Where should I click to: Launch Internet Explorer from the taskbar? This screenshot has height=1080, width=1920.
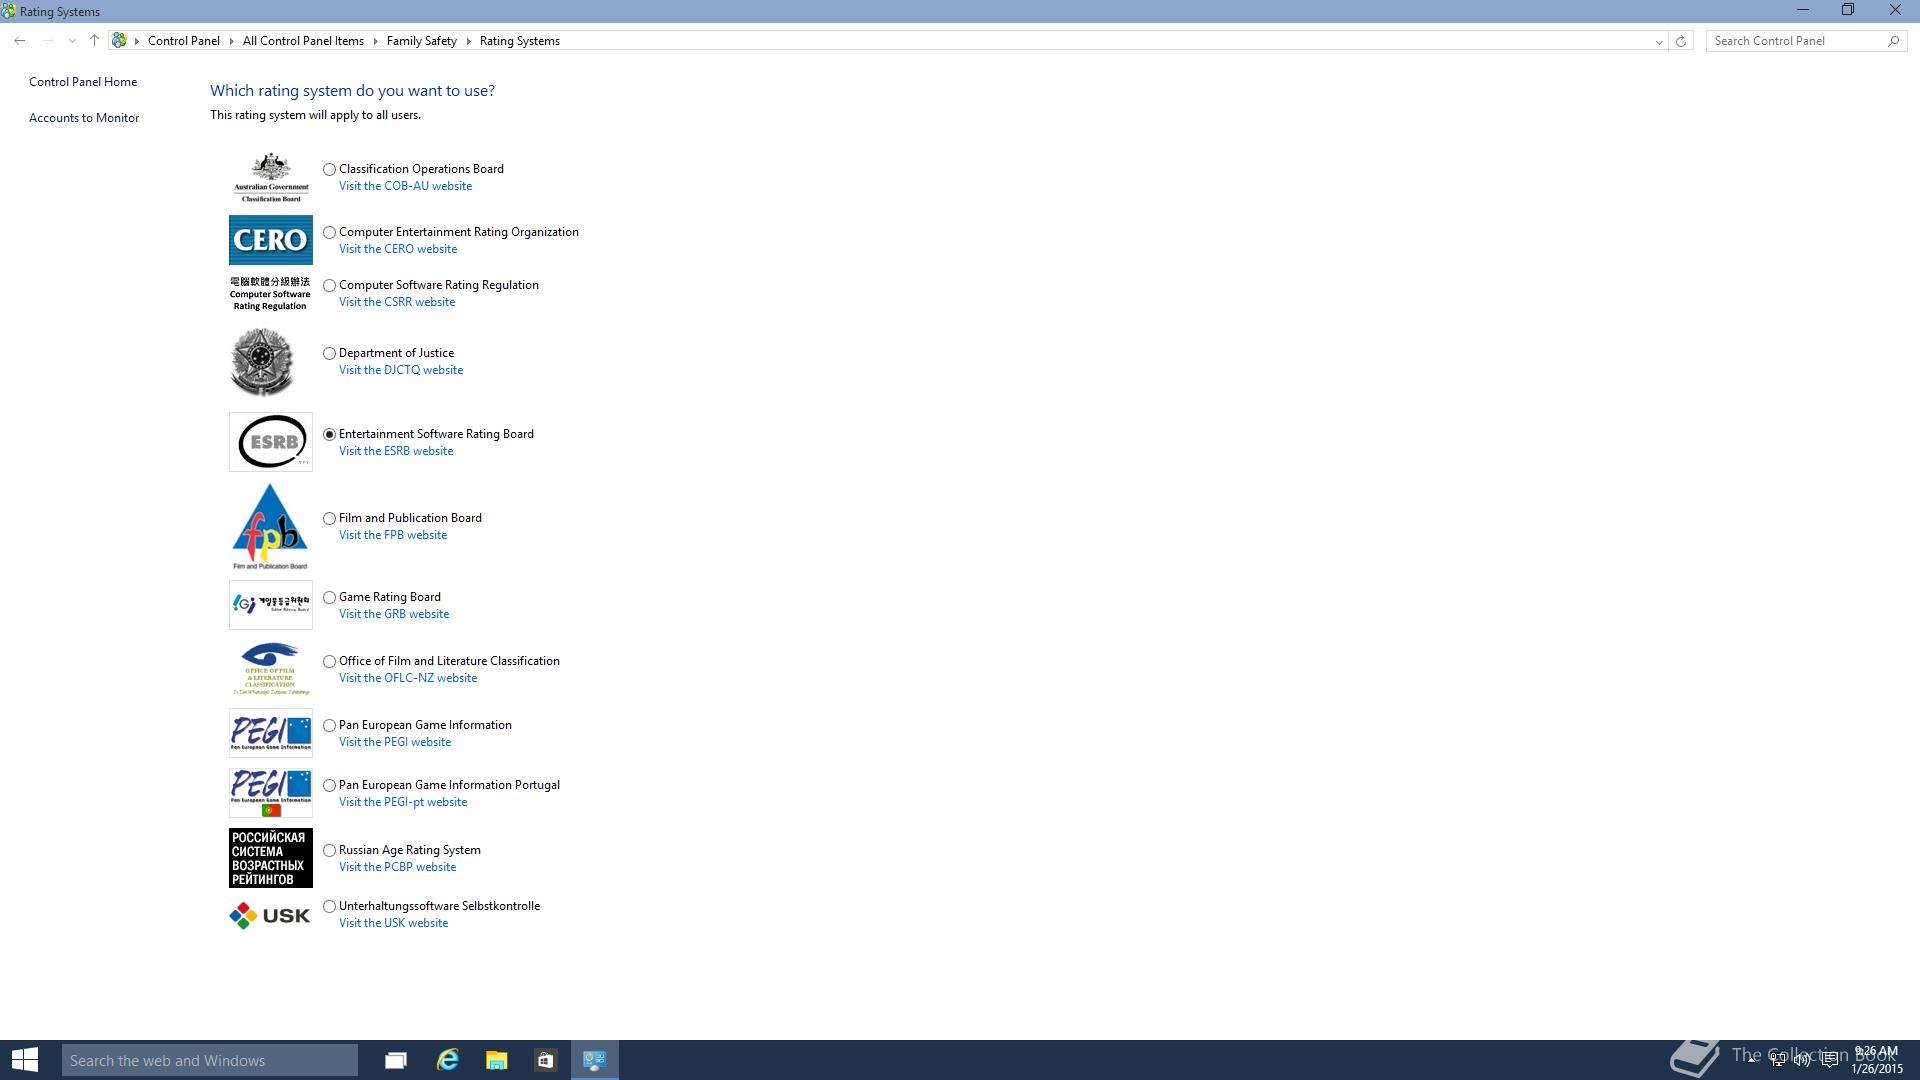(447, 1060)
